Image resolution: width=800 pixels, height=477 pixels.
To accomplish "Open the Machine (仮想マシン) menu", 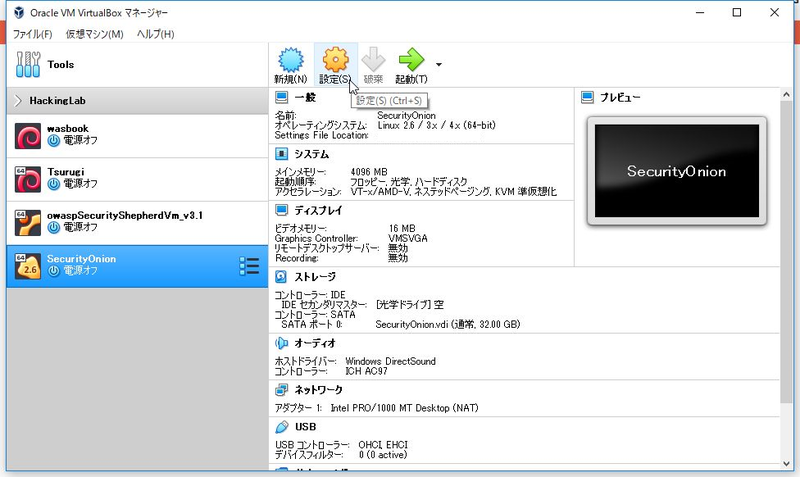I will pos(94,34).
